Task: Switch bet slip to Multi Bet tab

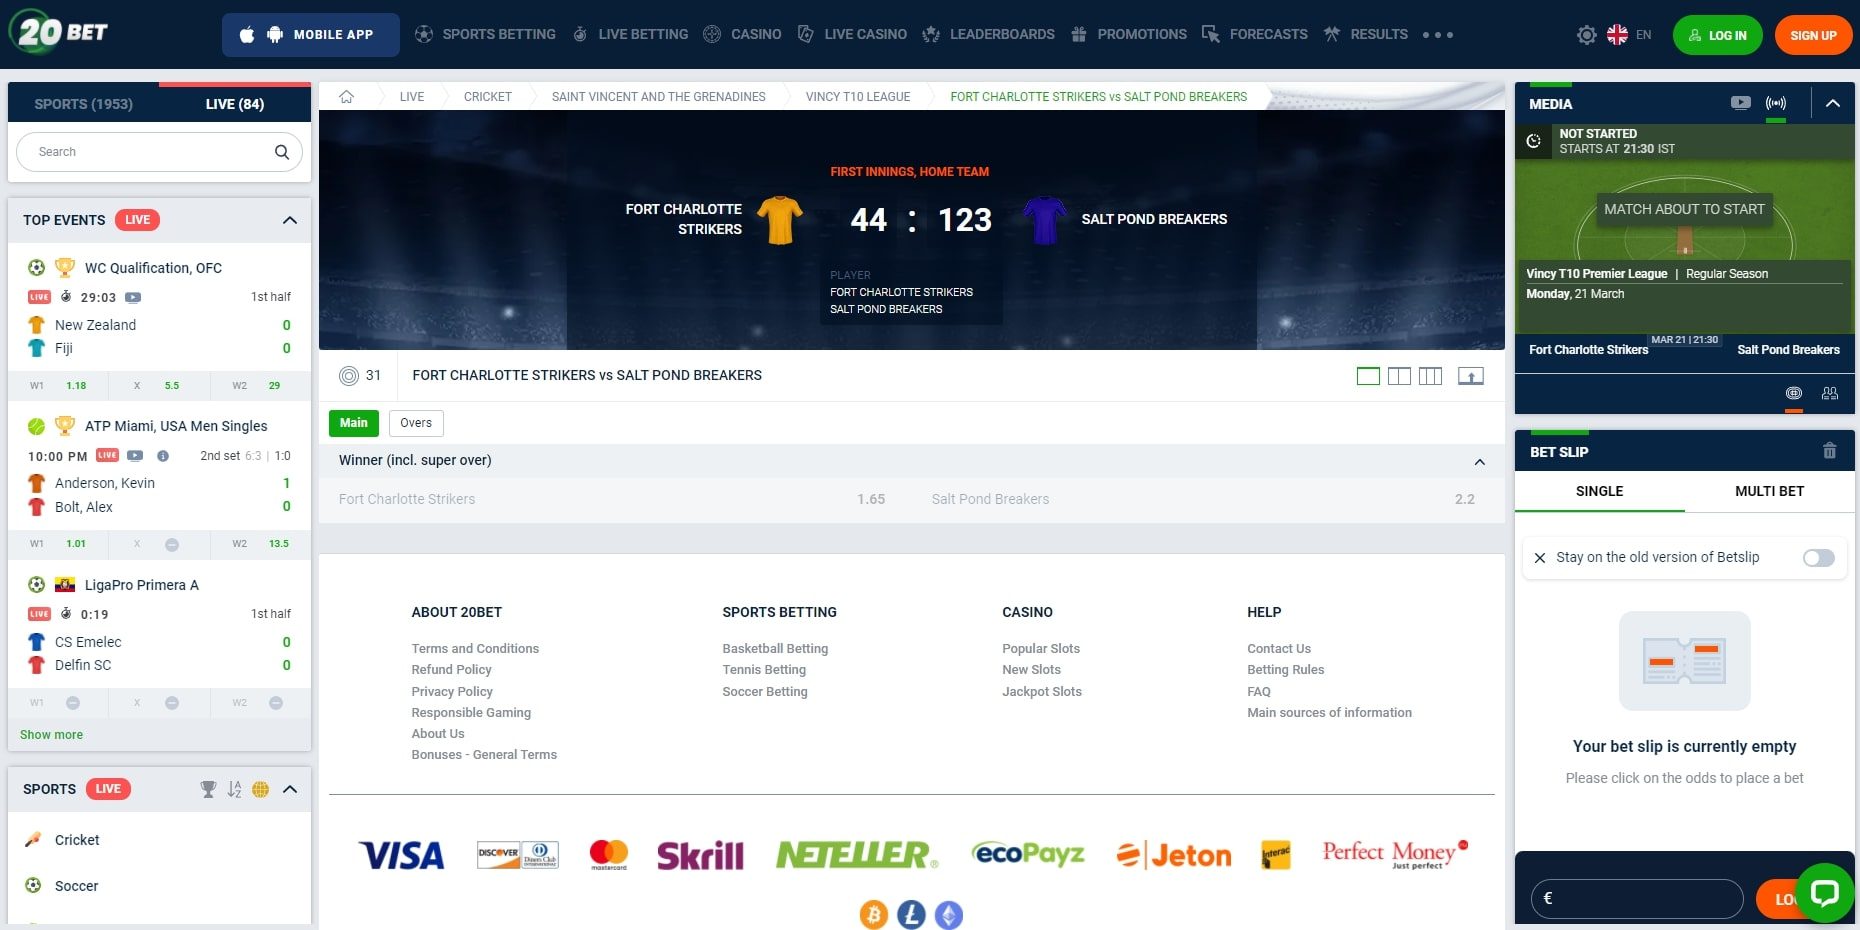Action: (x=1770, y=491)
